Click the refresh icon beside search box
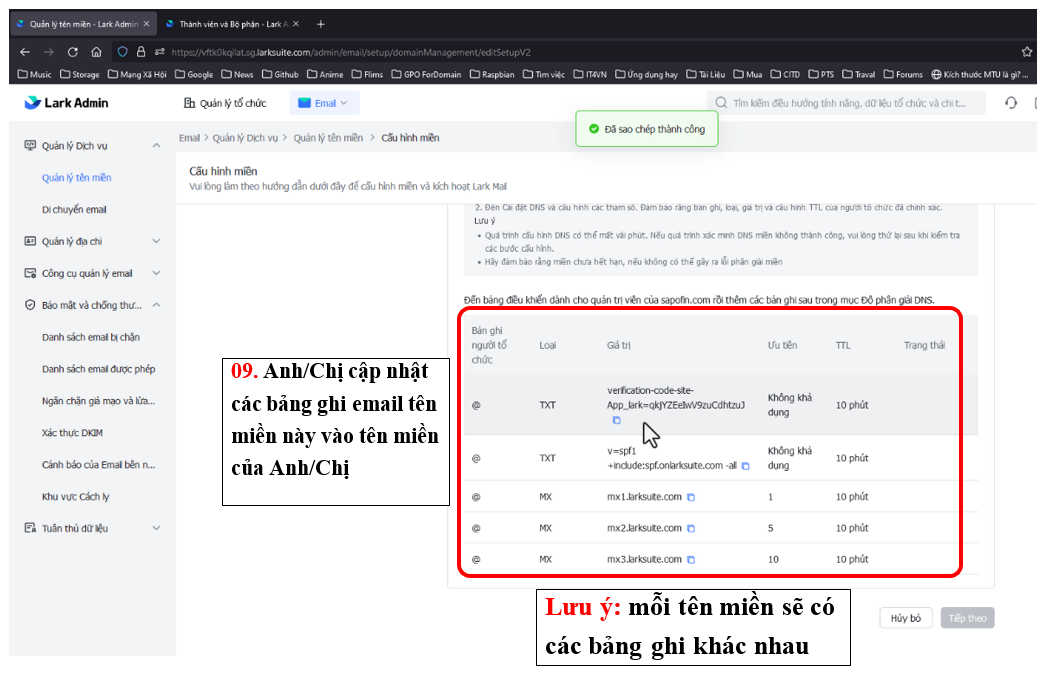1043x676 pixels. point(1011,103)
